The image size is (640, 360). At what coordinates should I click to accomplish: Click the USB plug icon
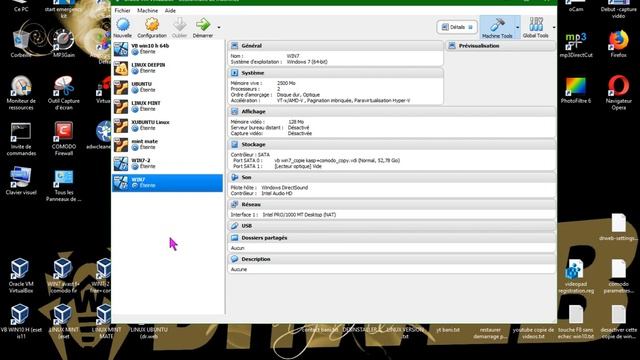234,226
